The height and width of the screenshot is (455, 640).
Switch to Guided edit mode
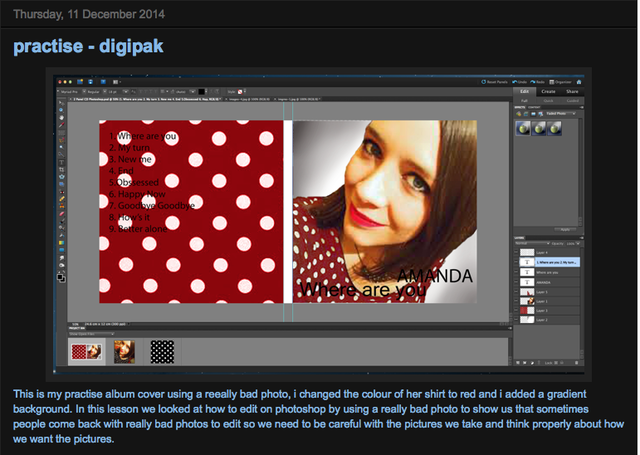573,101
